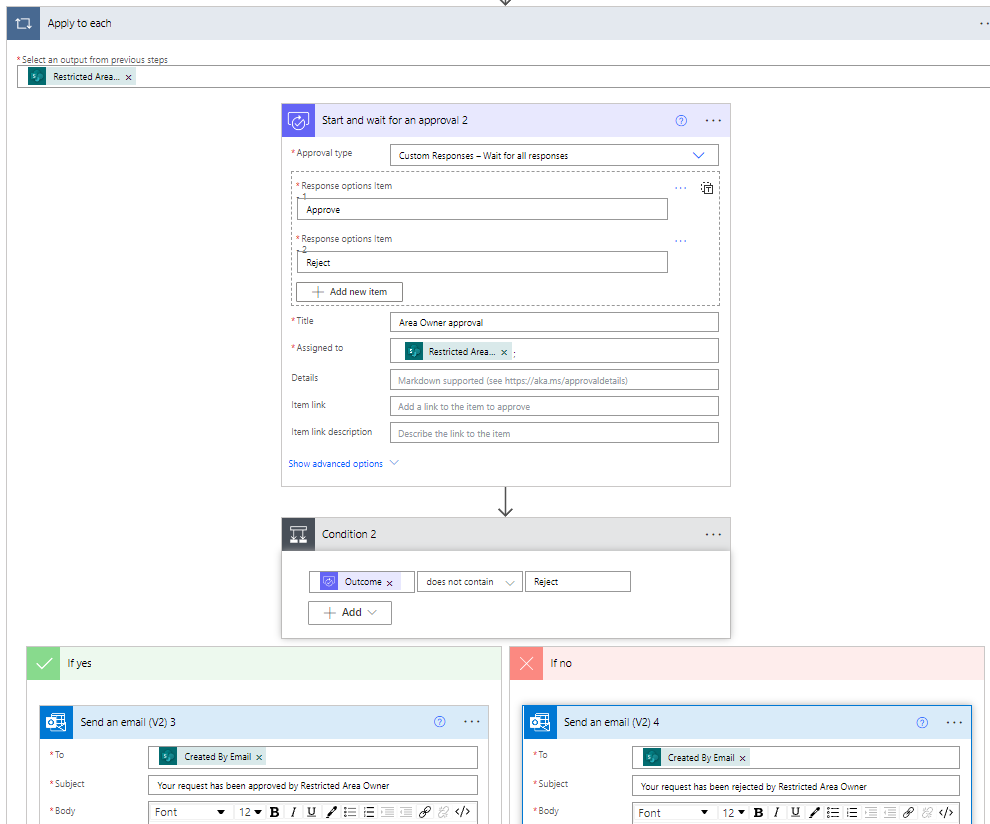
Task: Open help for Start and wait for approval 2
Action: pyautogui.click(x=681, y=121)
